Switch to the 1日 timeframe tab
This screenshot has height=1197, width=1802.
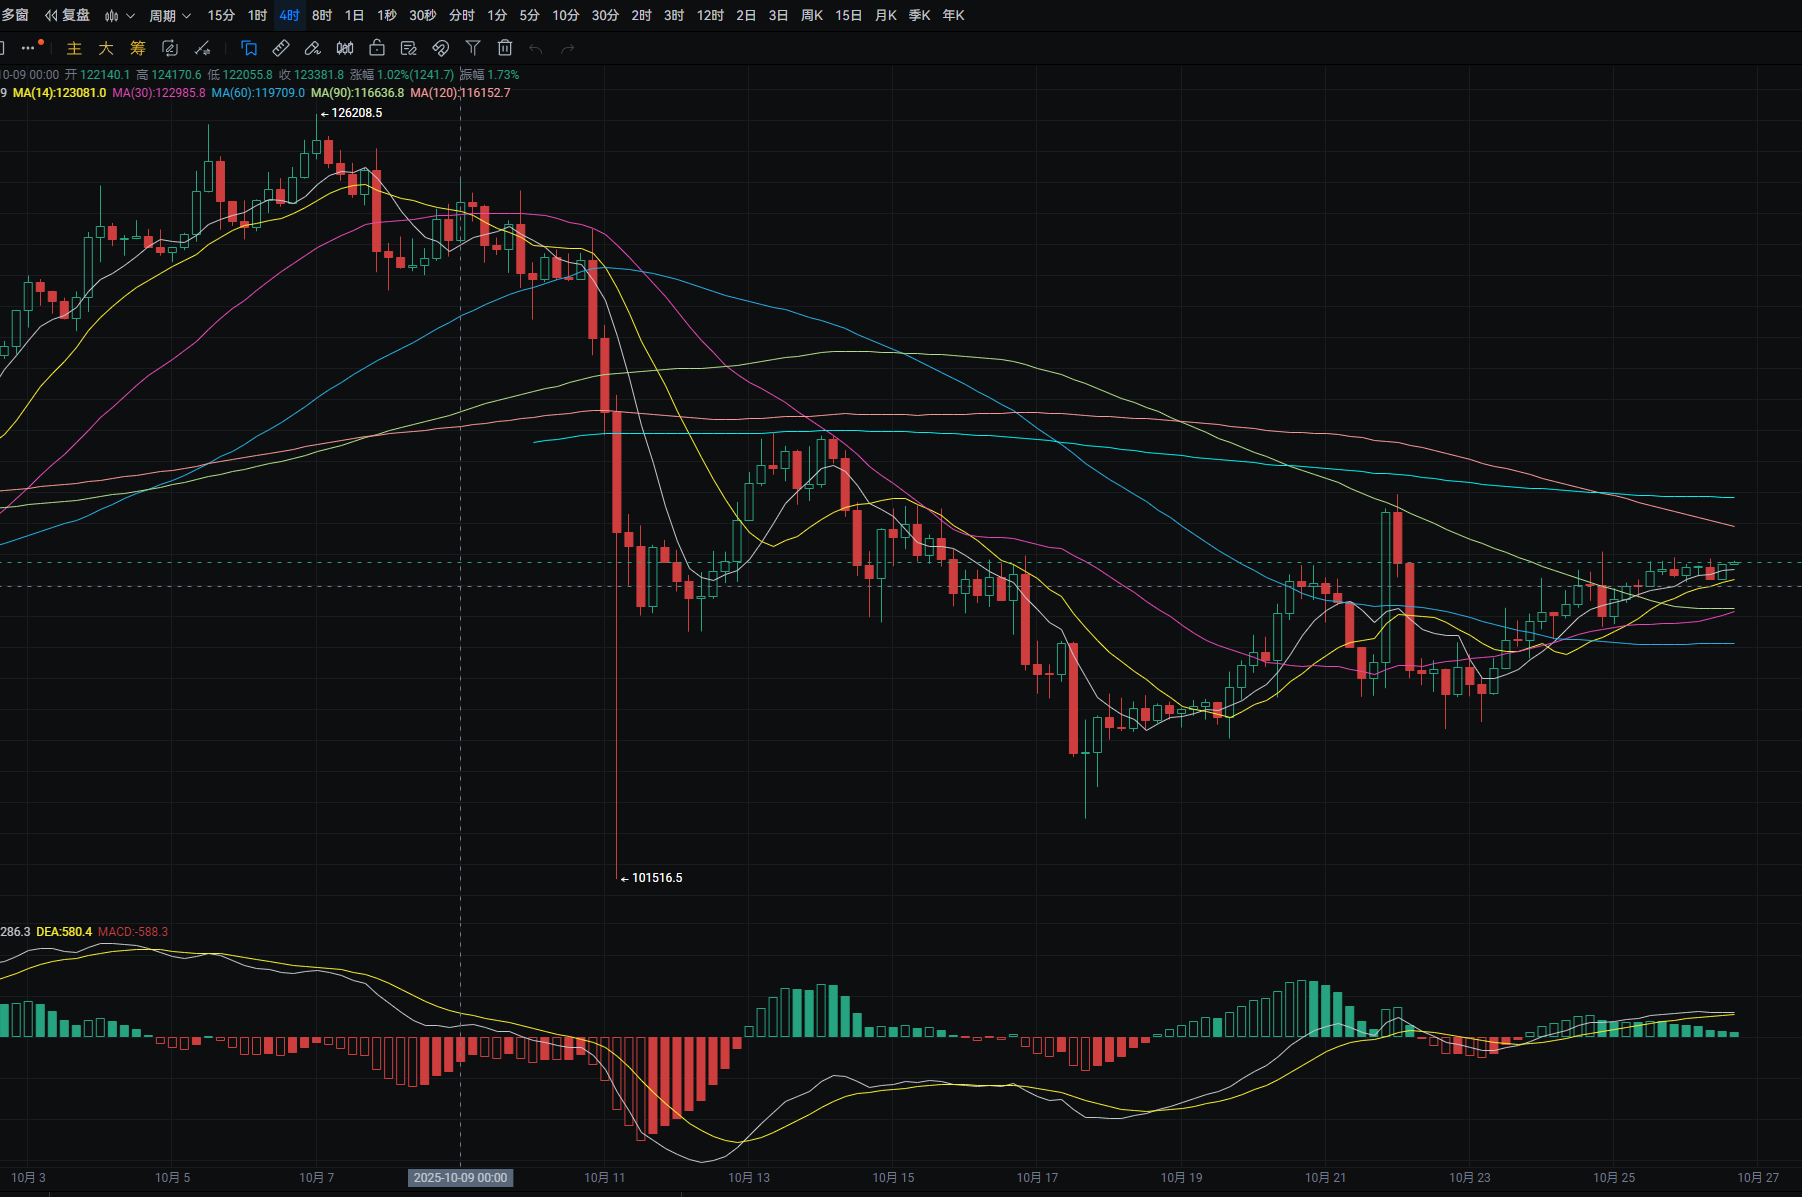[x=354, y=16]
